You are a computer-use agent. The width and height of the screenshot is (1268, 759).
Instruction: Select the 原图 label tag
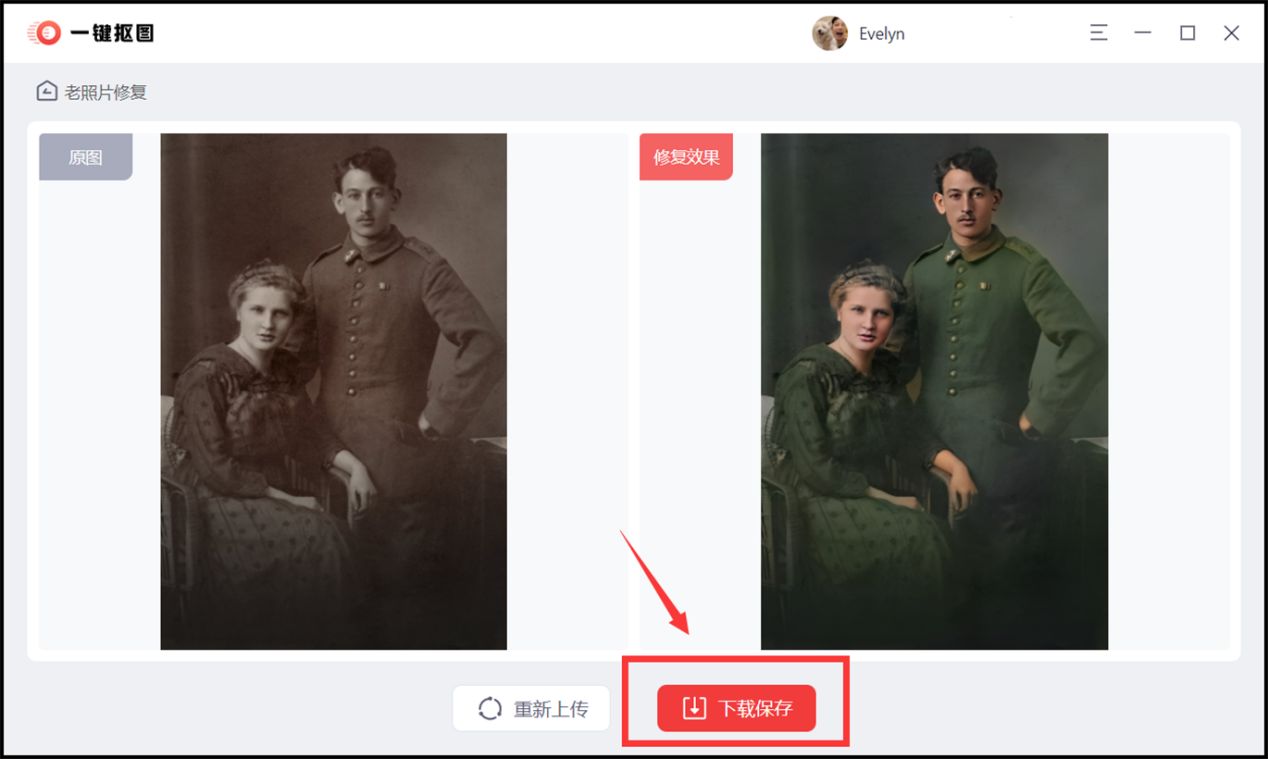coord(85,157)
